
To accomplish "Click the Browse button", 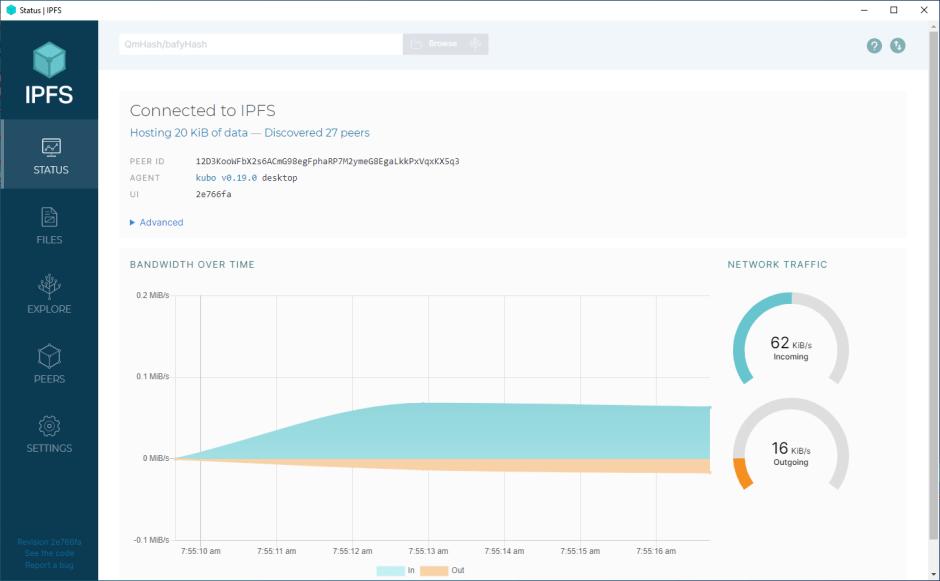I will [445, 44].
